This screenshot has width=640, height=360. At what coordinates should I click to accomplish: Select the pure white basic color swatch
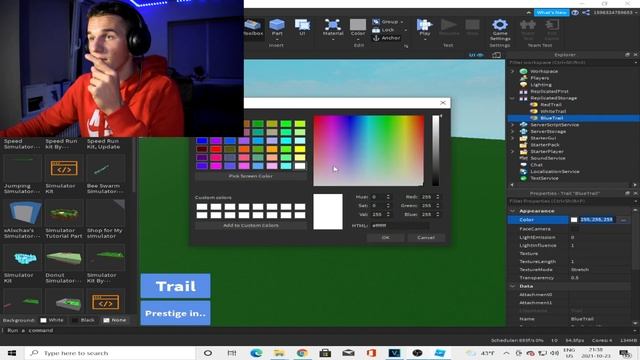[x=300, y=166]
